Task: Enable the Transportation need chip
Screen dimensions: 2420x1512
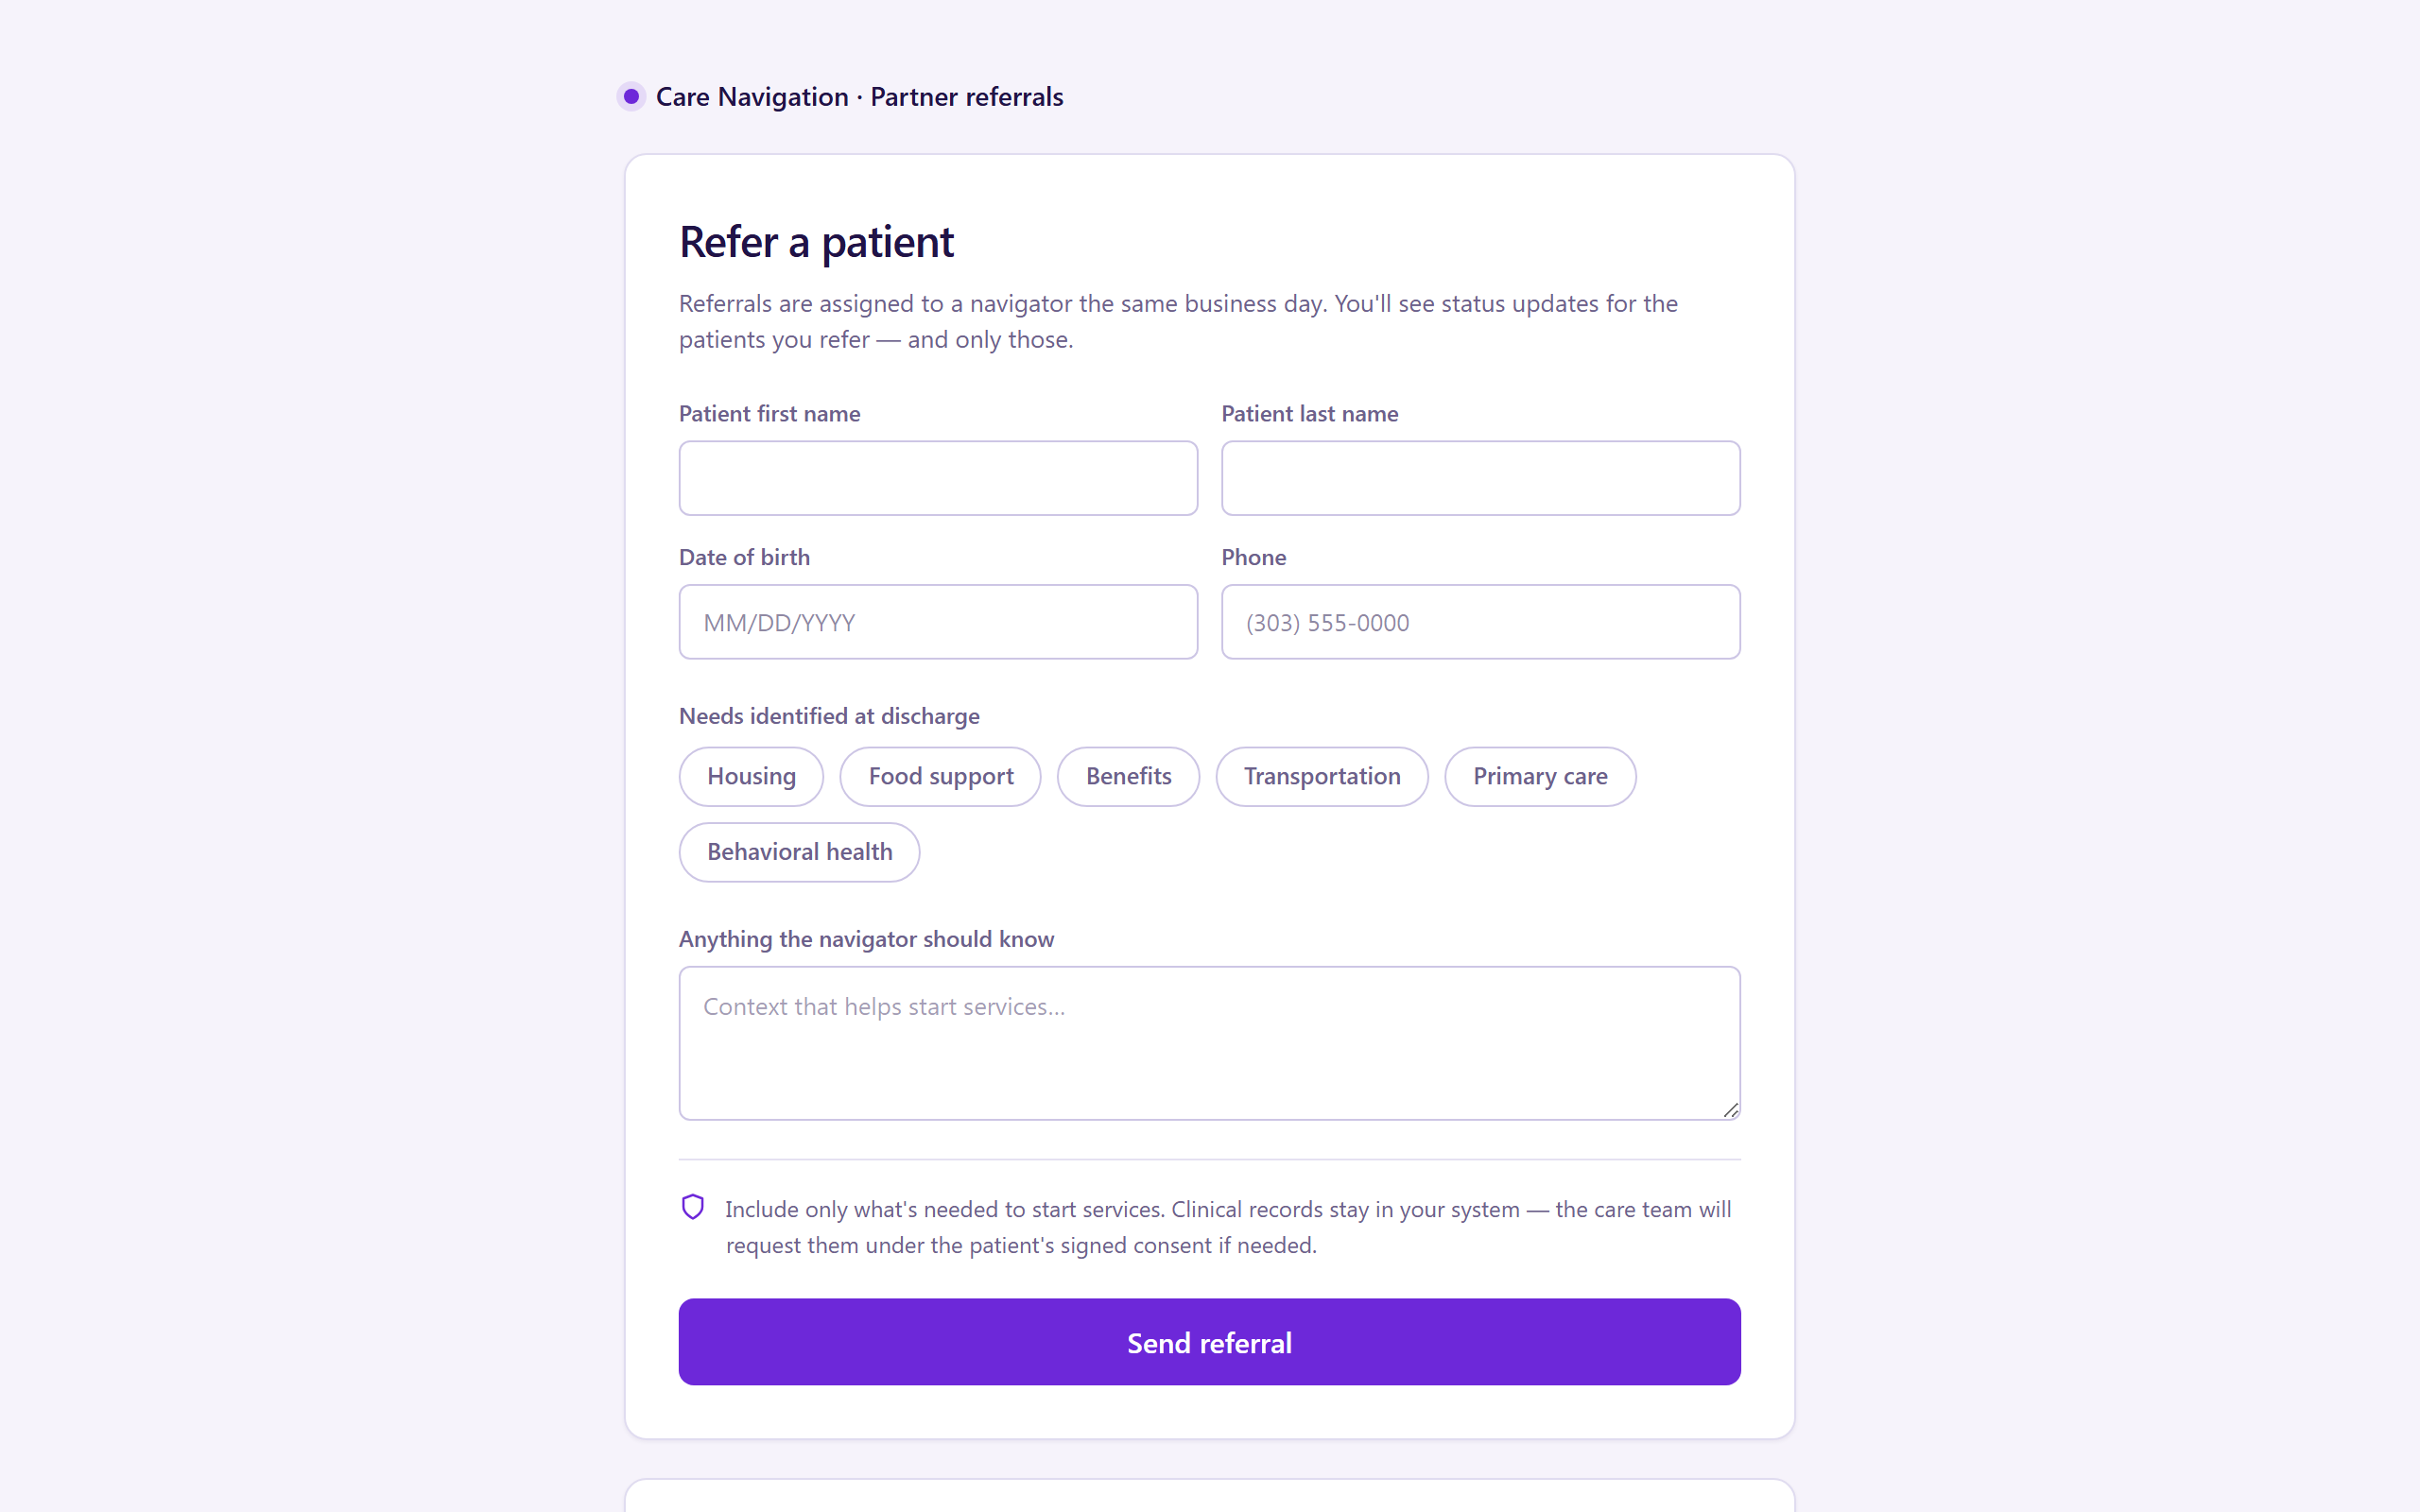Action: [1322, 776]
